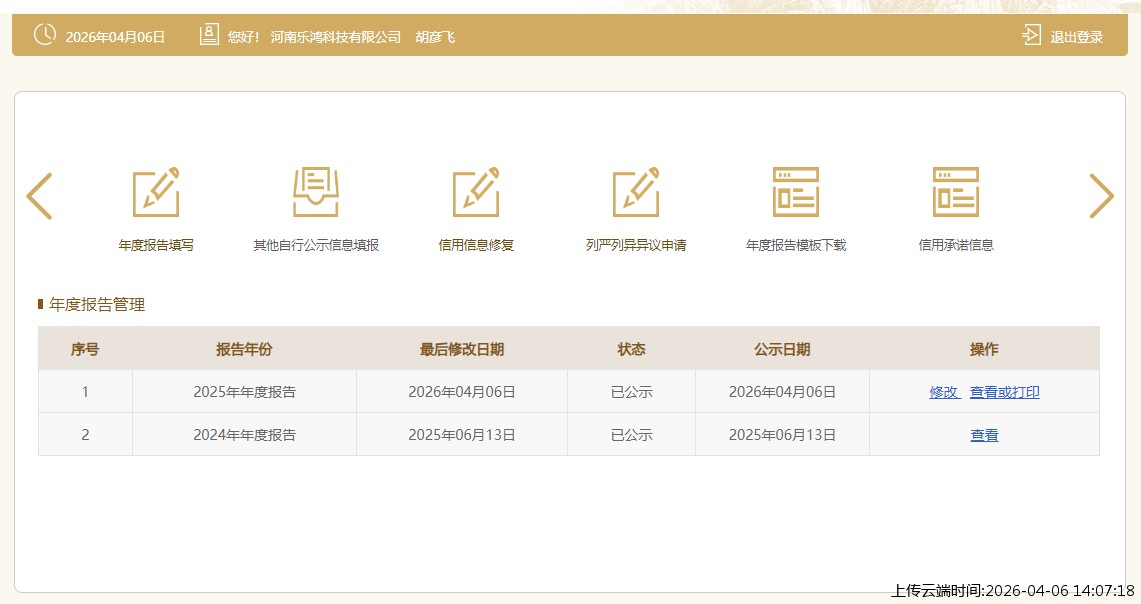Select the 信用信息修复 menu label

[x=476, y=245]
